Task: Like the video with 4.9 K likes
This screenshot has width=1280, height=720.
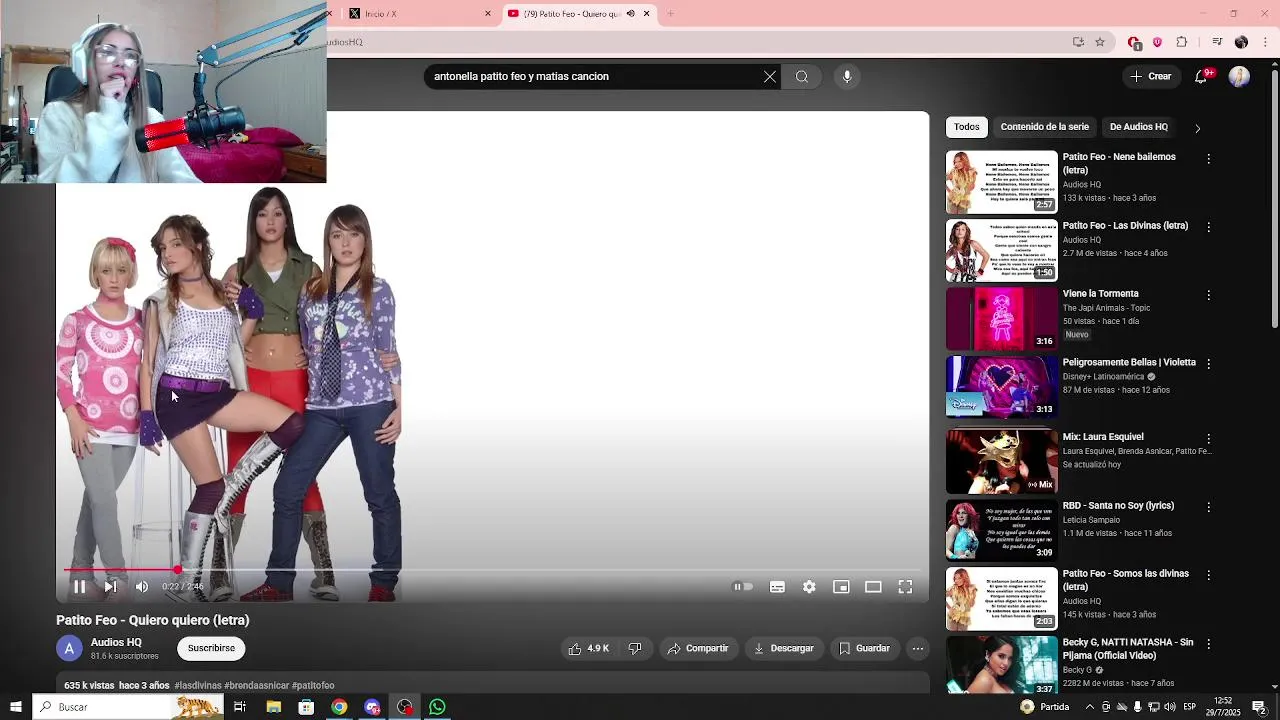Action: point(588,648)
